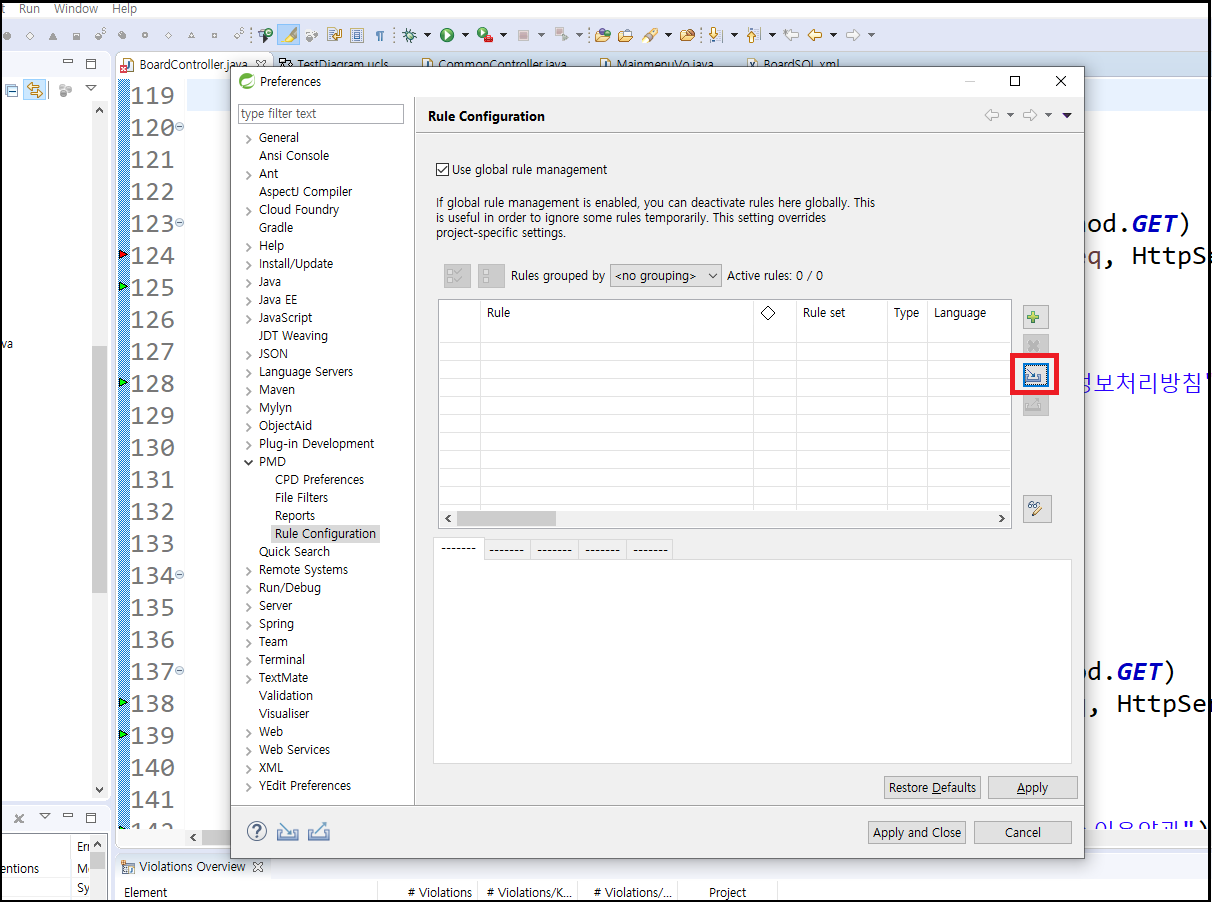Image resolution: width=1212 pixels, height=902 pixels.
Task: Click the rule table scroll right arrow
Action: point(1002,518)
